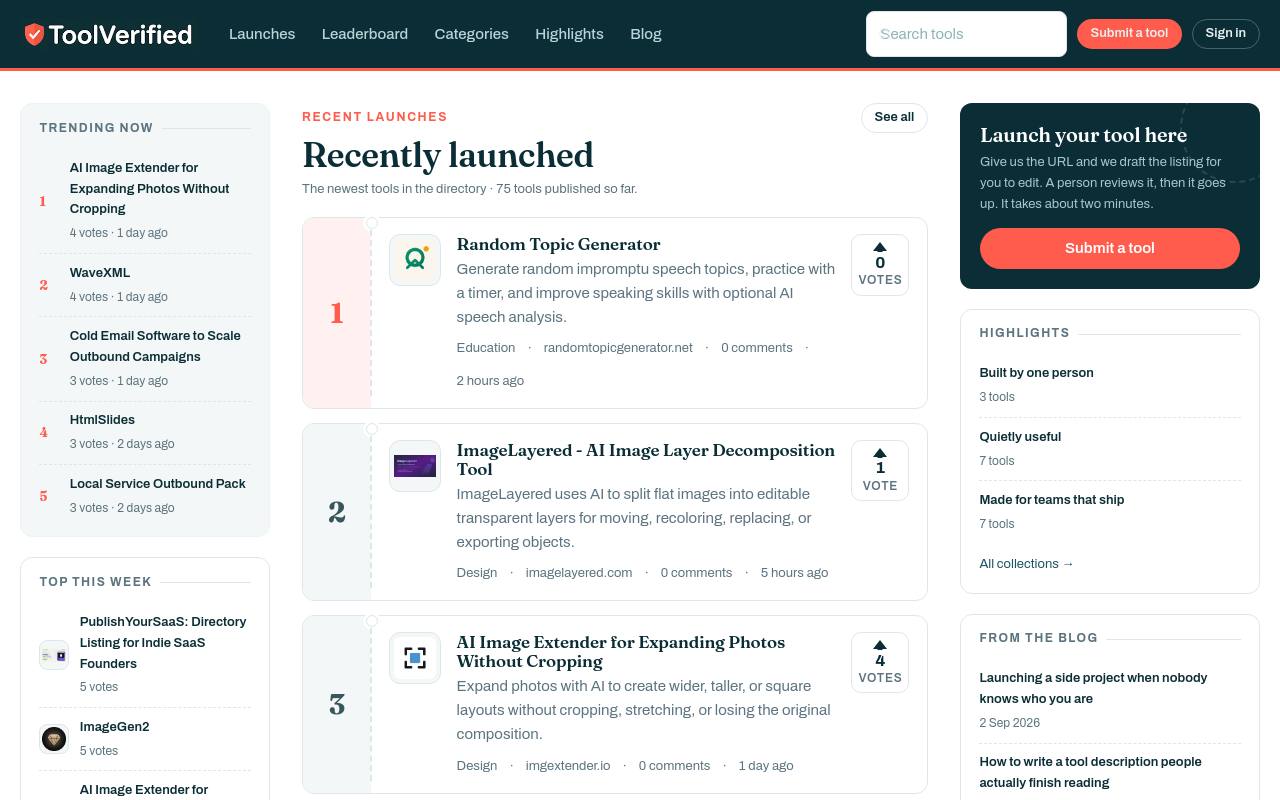Viewport: 1280px width, 800px height.
Task: Click the Sign in button
Action: (1225, 33)
